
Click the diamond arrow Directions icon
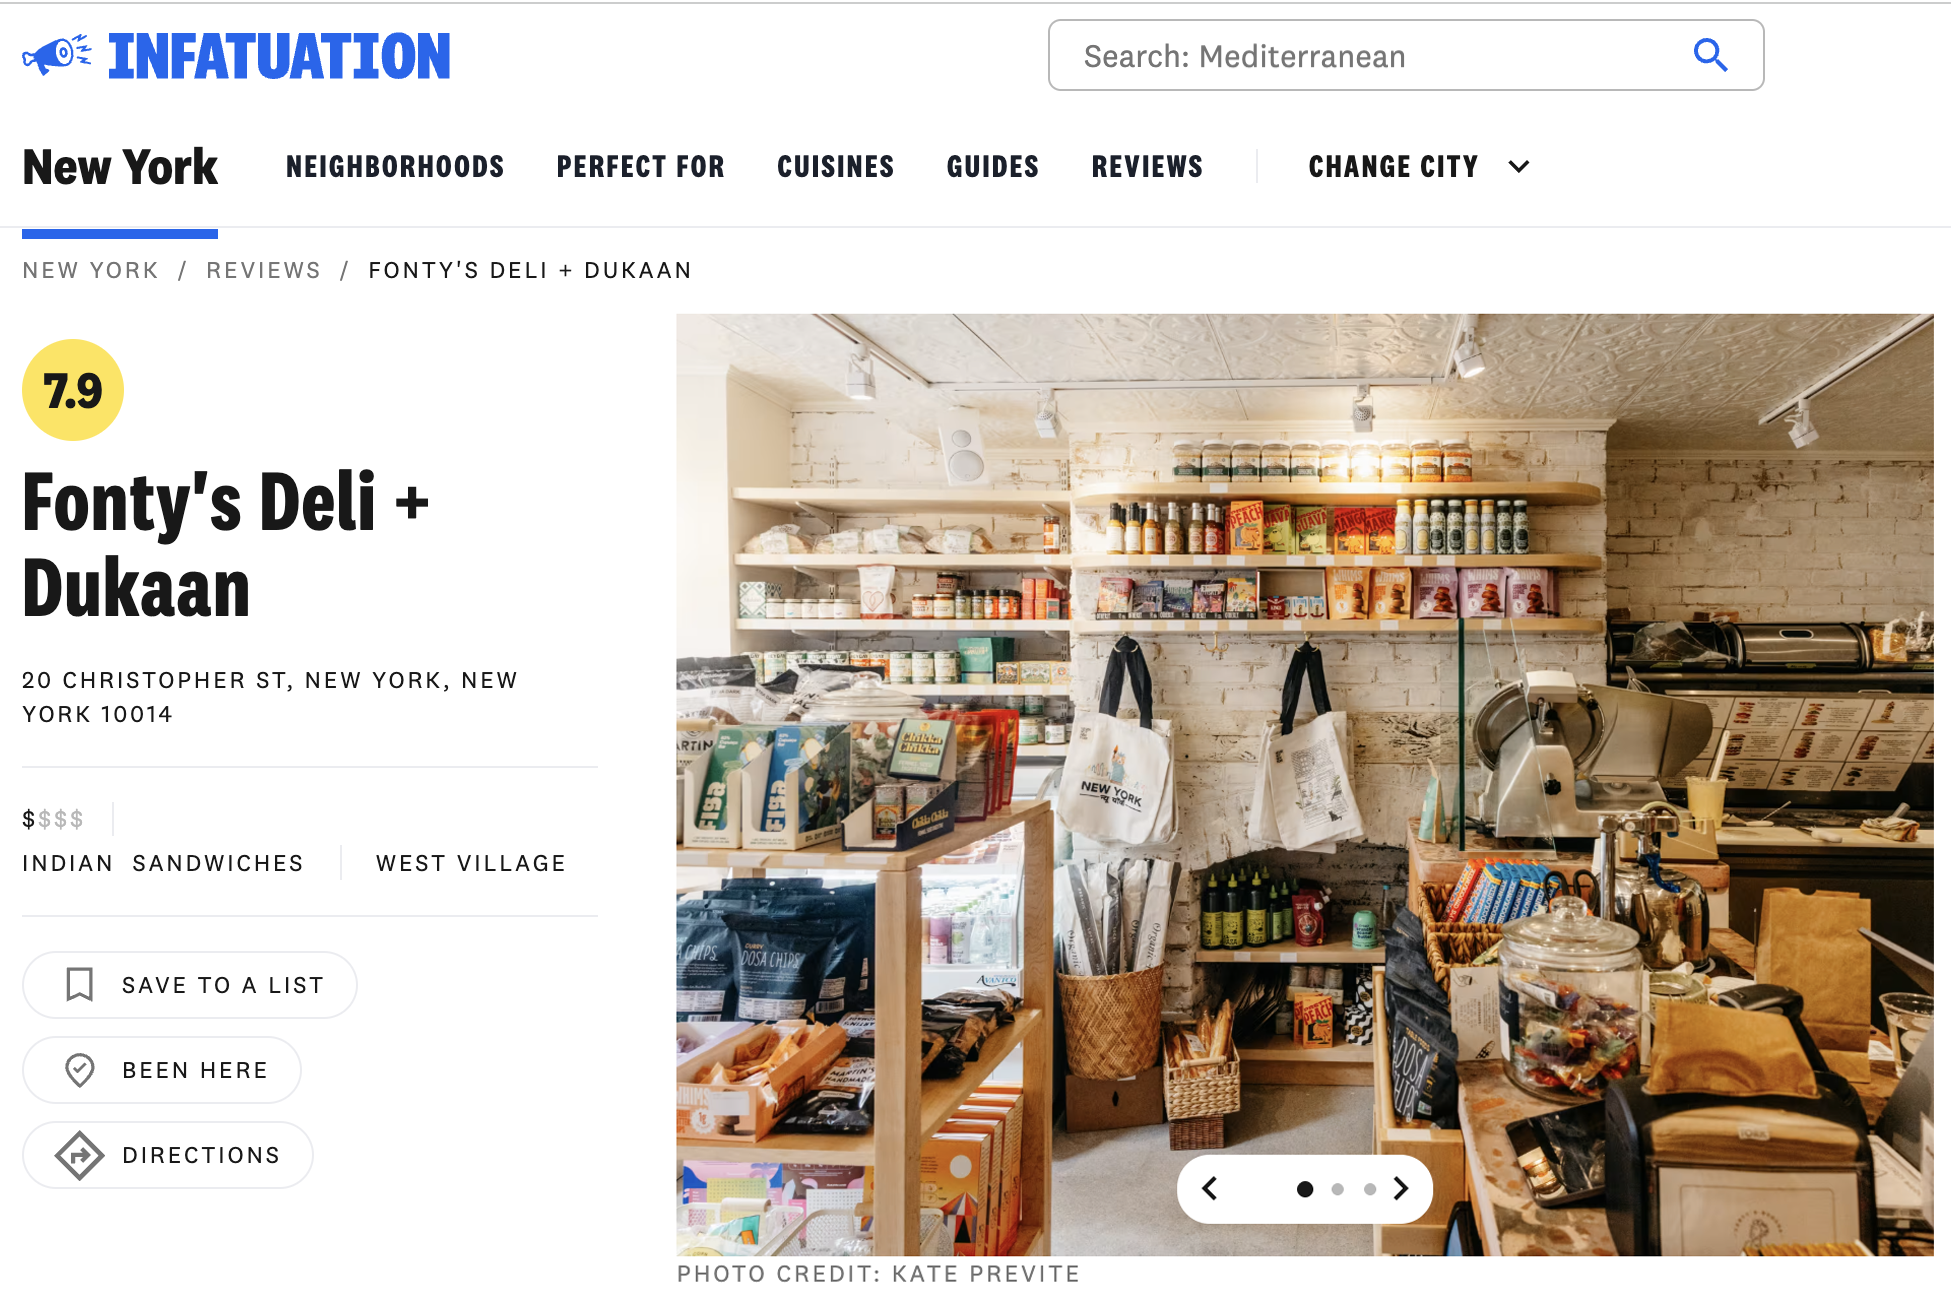pos(80,1155)
